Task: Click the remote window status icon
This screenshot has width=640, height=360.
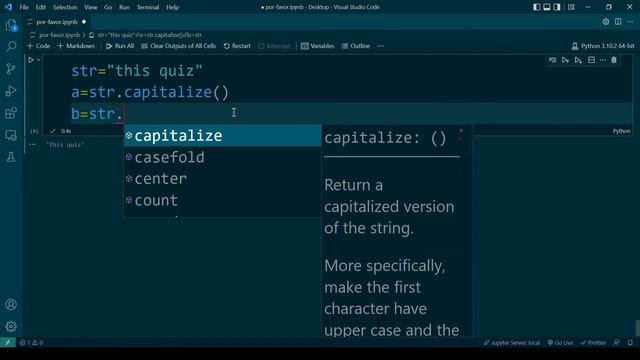Action: [x=7, y=342]
